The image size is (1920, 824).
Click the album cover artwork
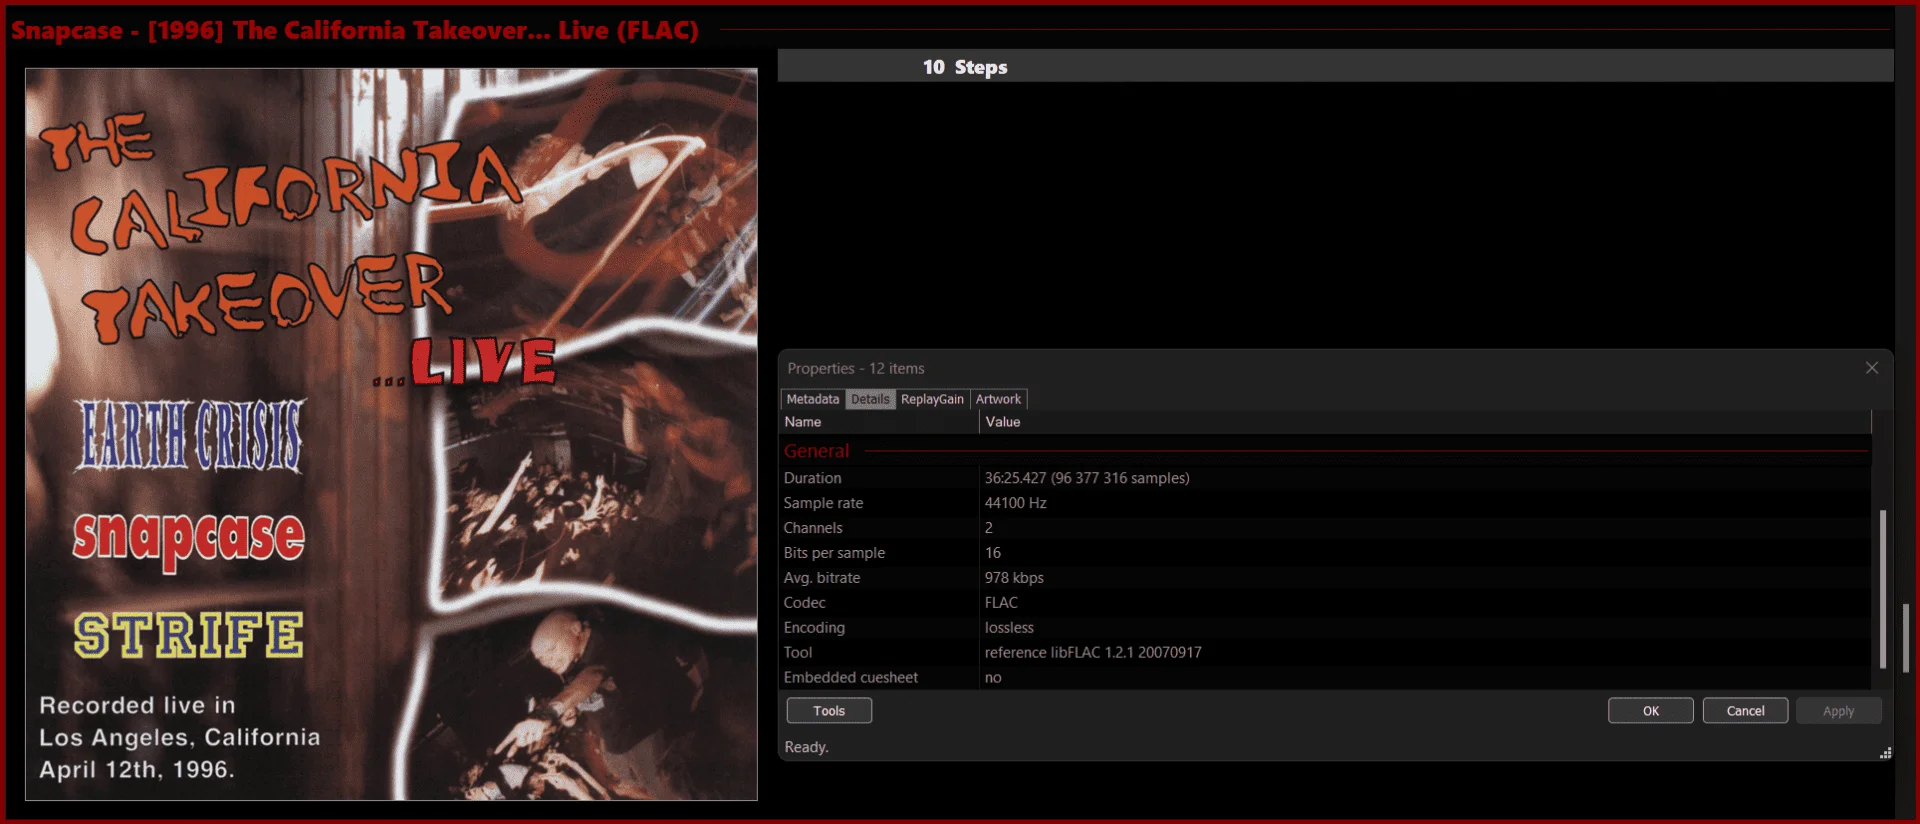pos(391,434)
